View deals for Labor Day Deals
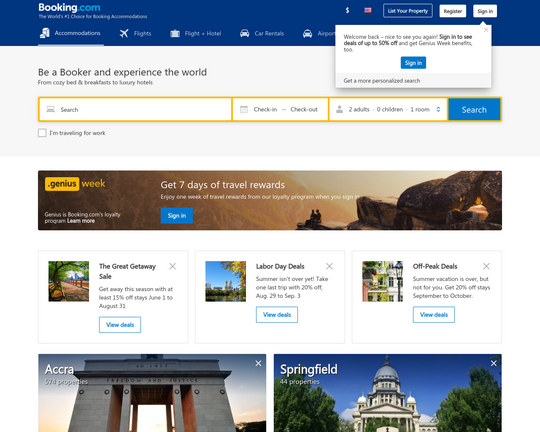 tap(277, 315)
